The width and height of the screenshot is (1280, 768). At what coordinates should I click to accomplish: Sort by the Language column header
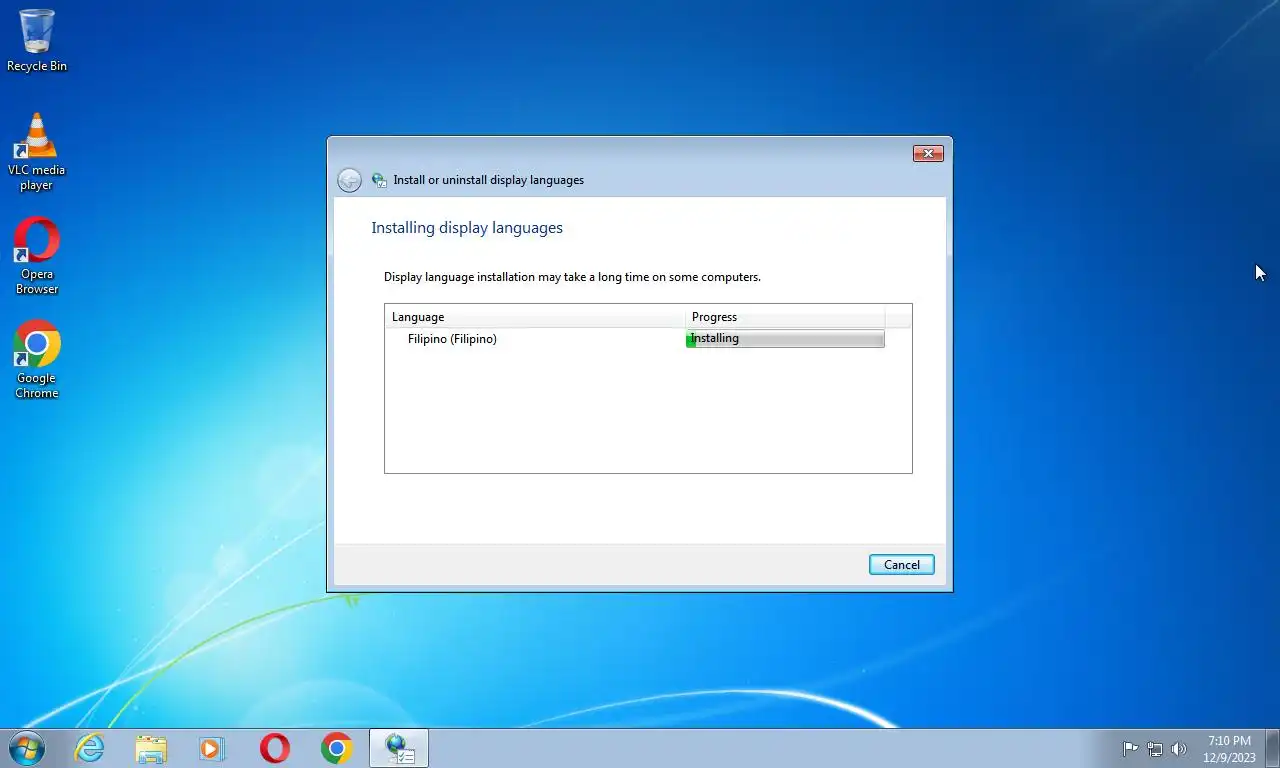[535, 317]
